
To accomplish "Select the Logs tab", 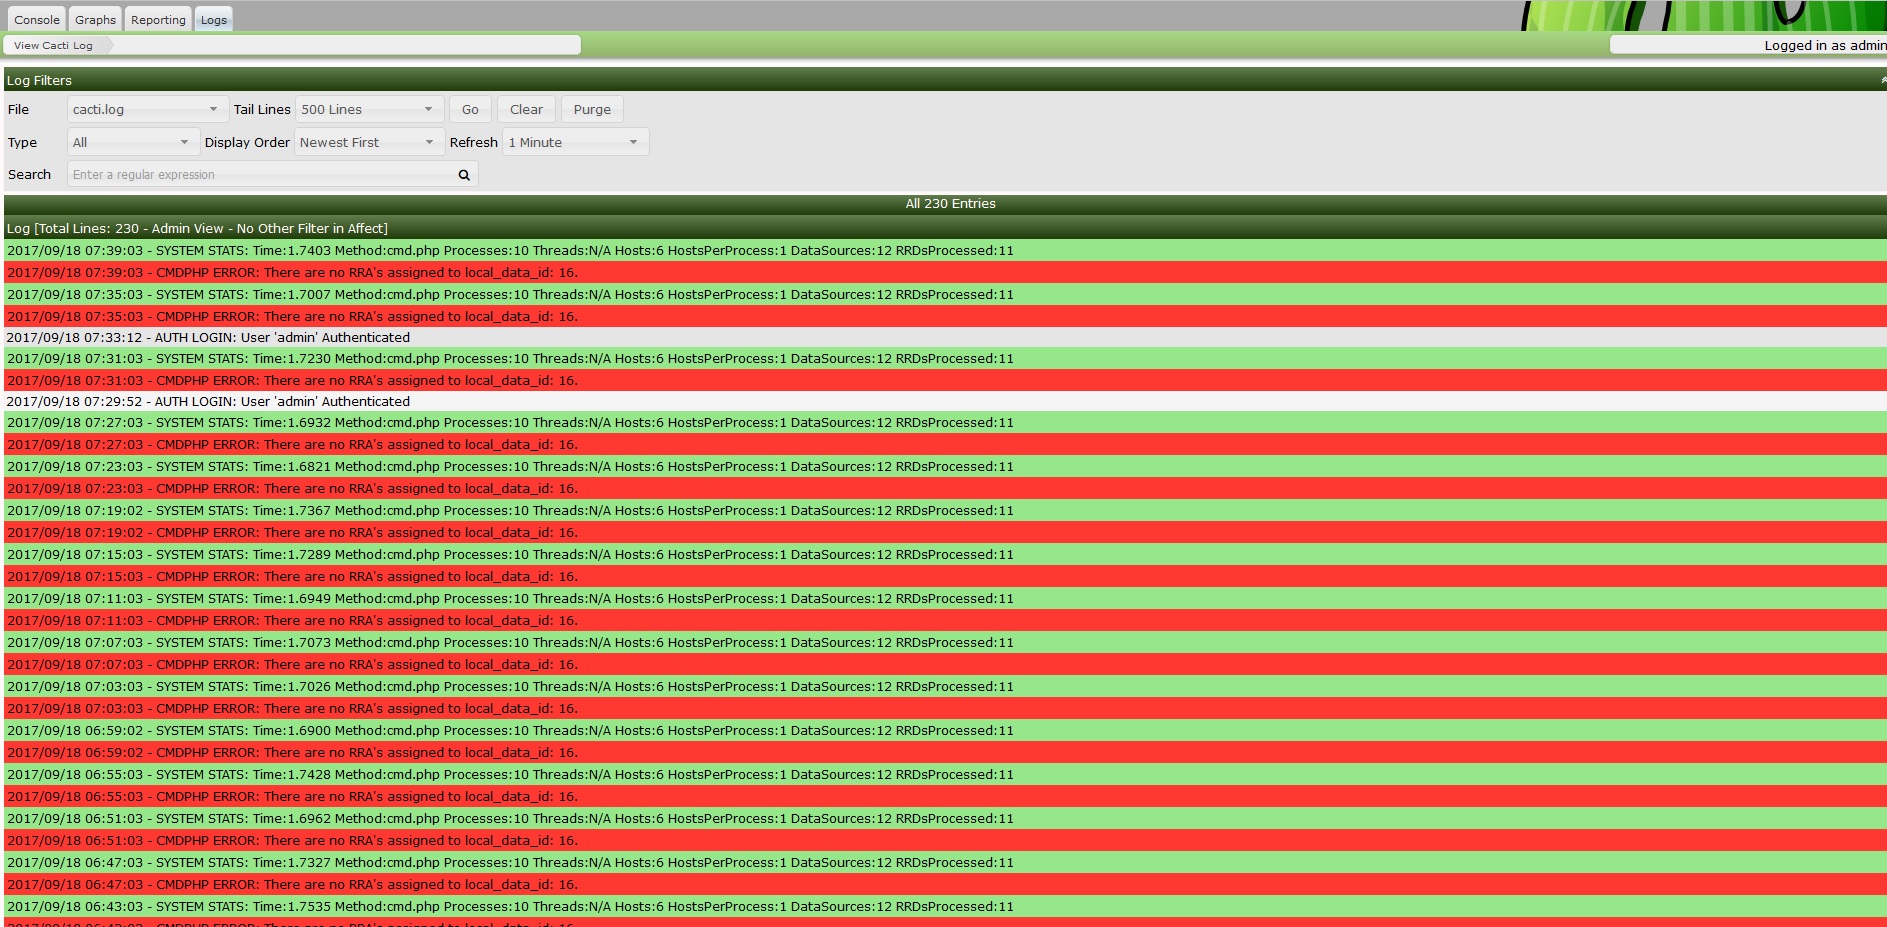I will point(214,19).
